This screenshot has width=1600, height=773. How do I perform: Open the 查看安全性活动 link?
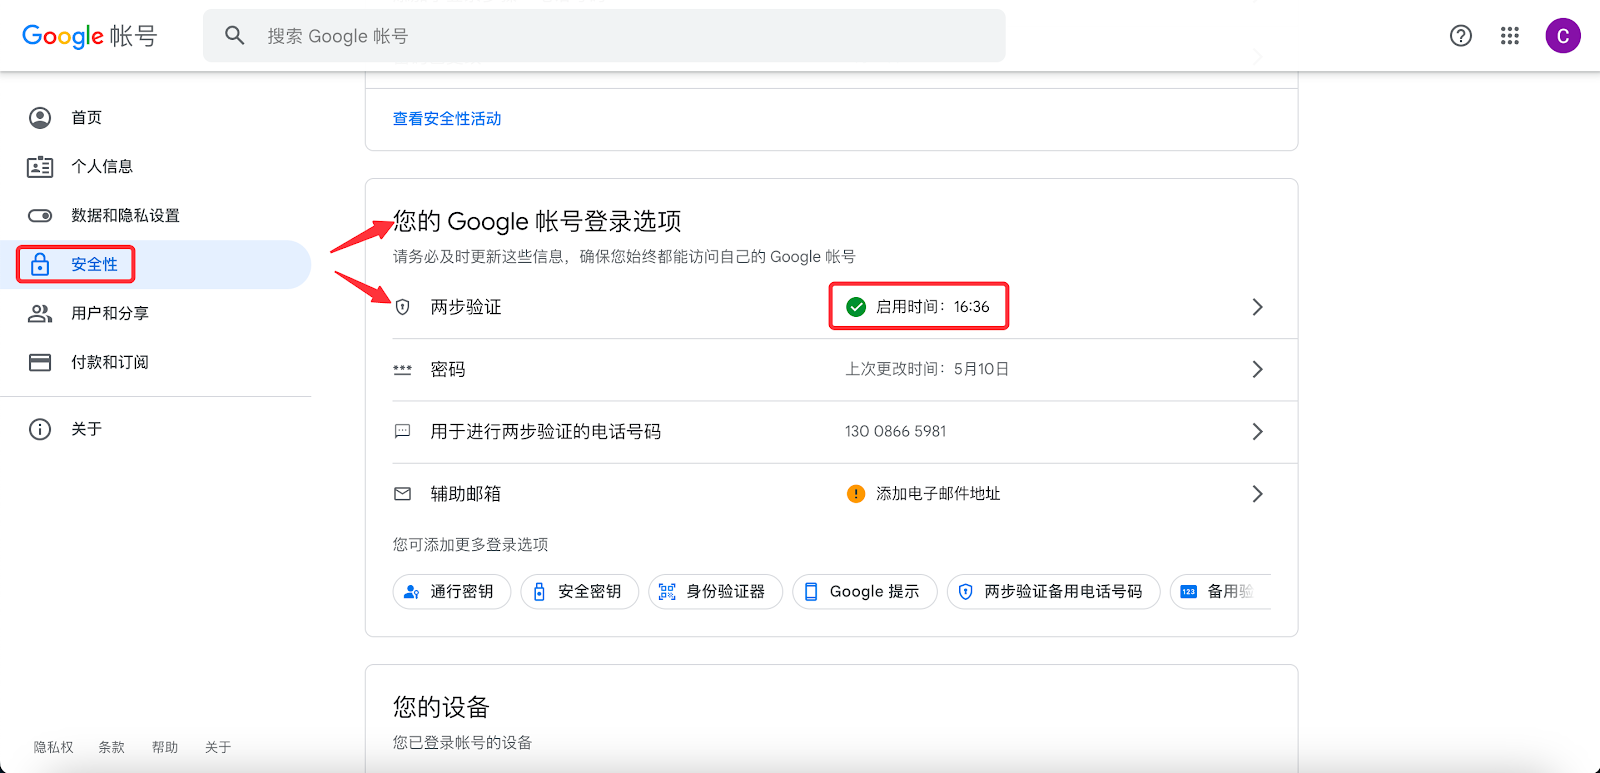pos(447,119)
